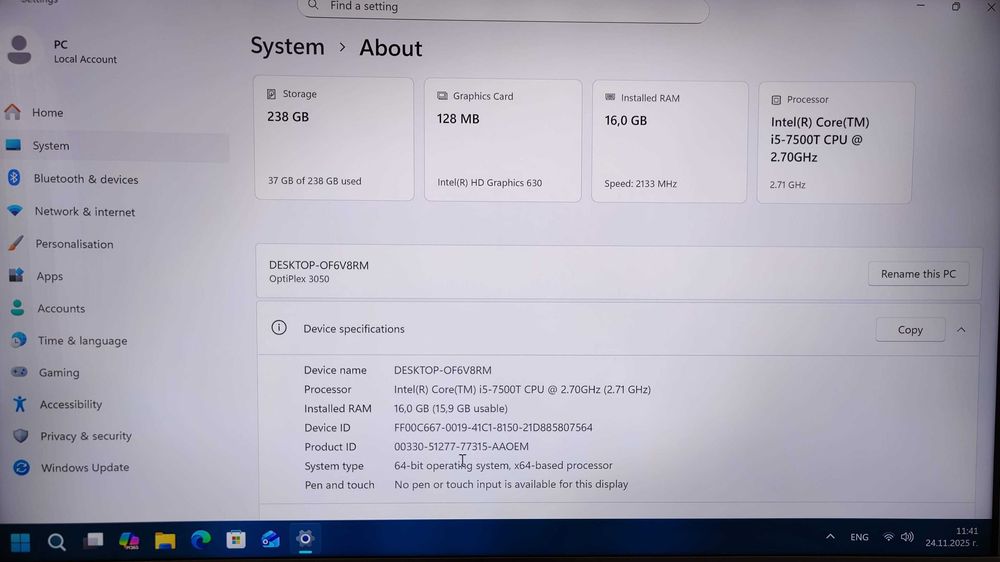Open the clock and date flyout
This screenshot has height=562, width=1000.
click(x=952, y=537)
